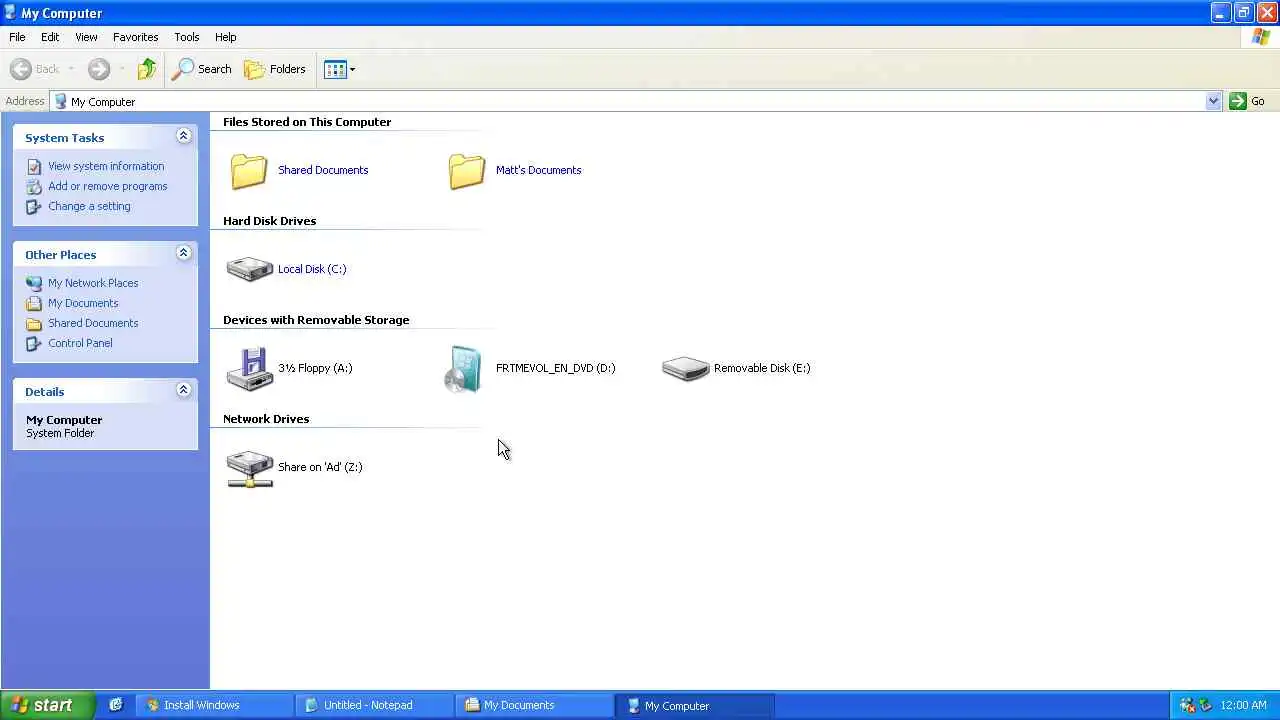Click the network tray icon
The height and width of the screenshot is (720, 1280).
[1187, 705]
